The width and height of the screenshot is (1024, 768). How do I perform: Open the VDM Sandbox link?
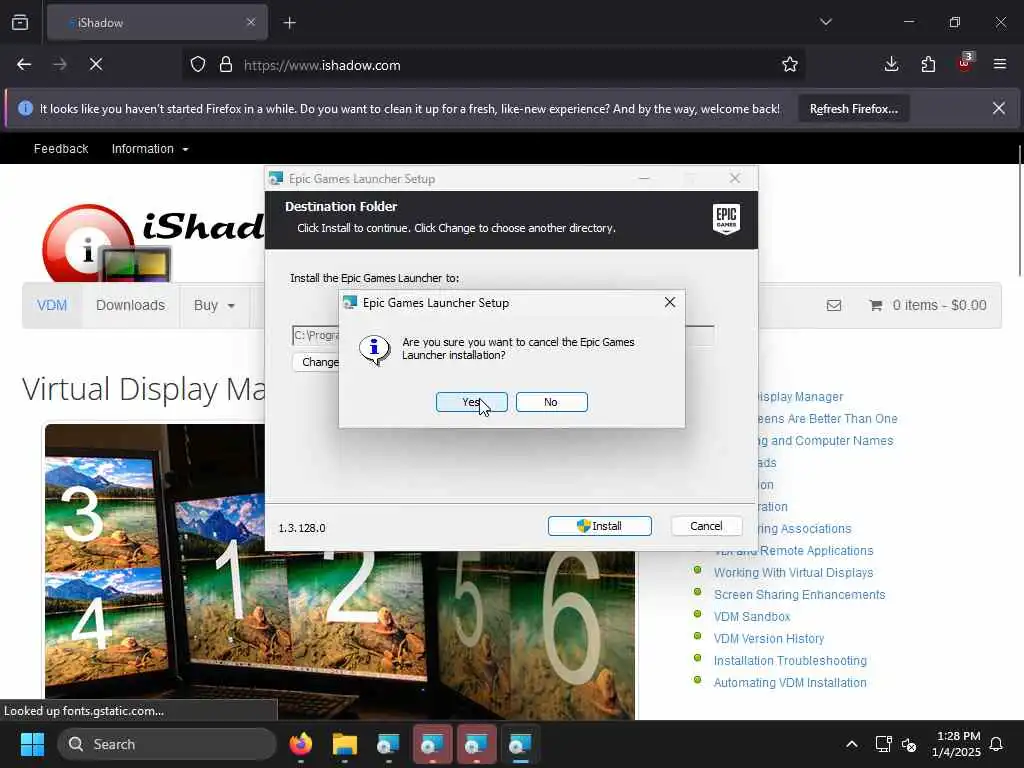pos(752,616)
